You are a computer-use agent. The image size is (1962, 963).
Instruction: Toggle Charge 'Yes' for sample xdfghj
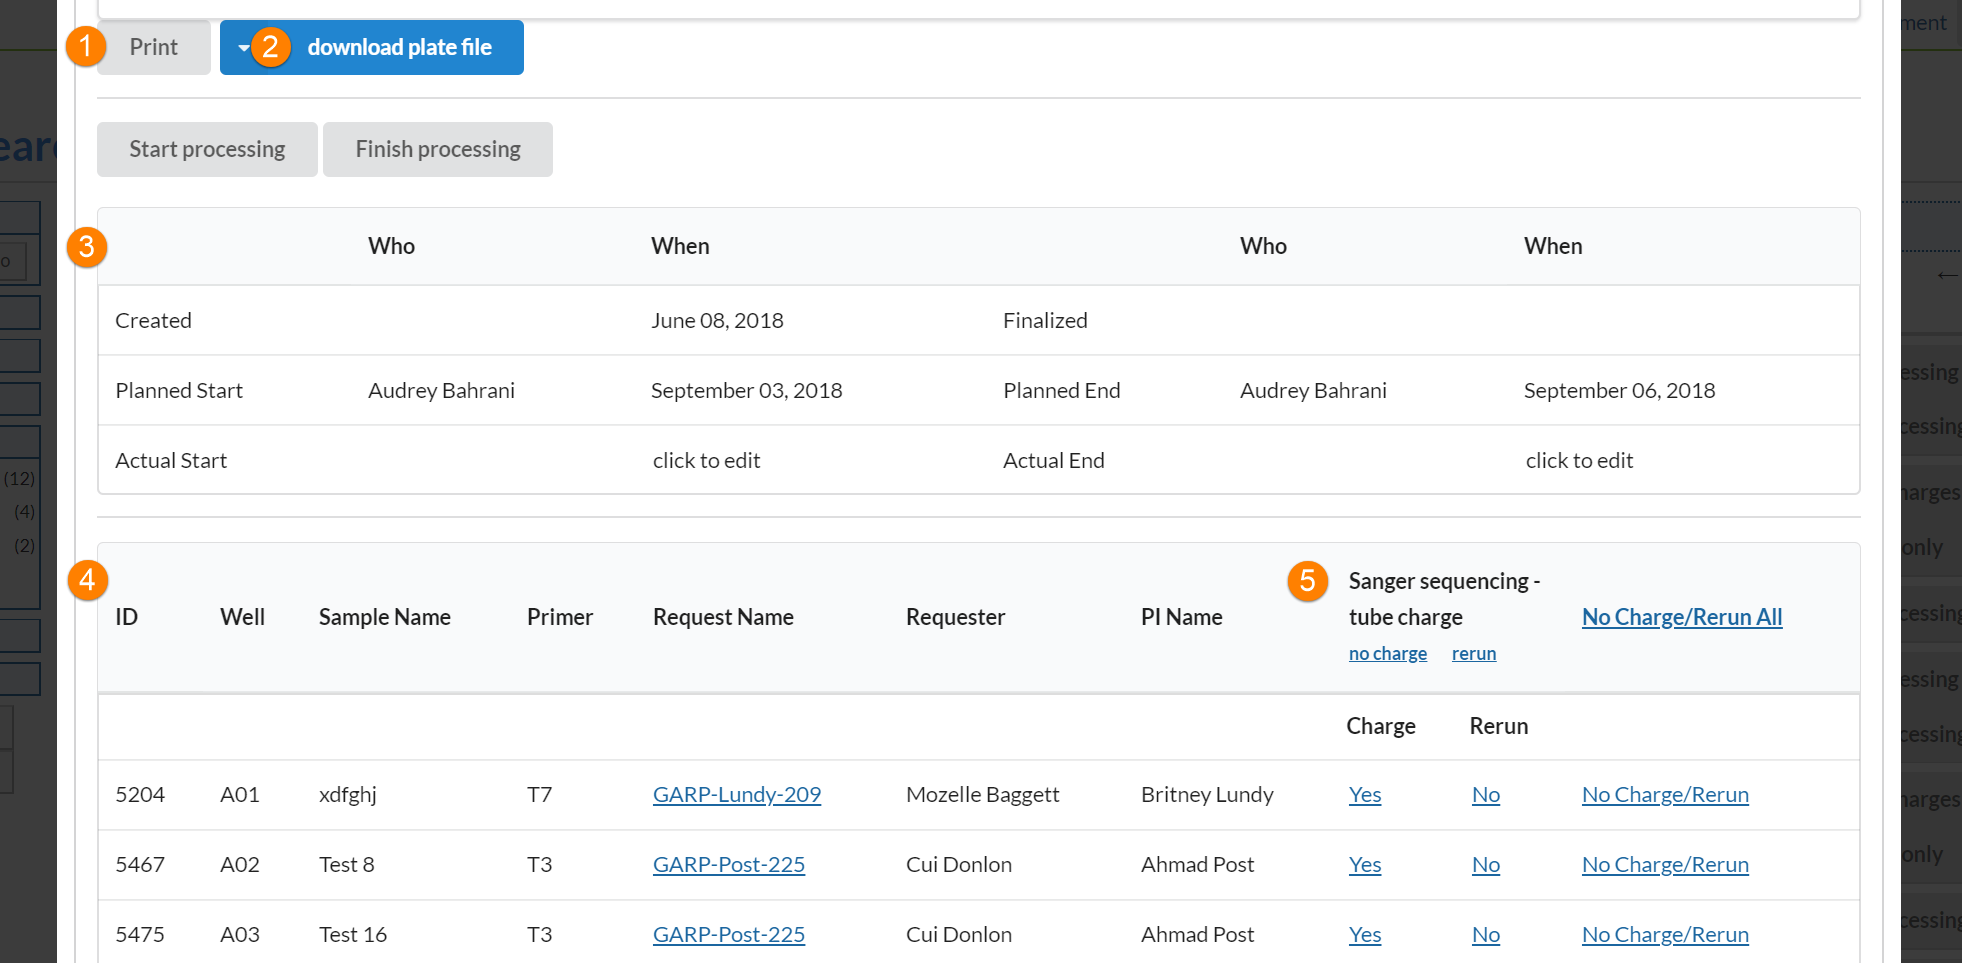(1365, 794)
